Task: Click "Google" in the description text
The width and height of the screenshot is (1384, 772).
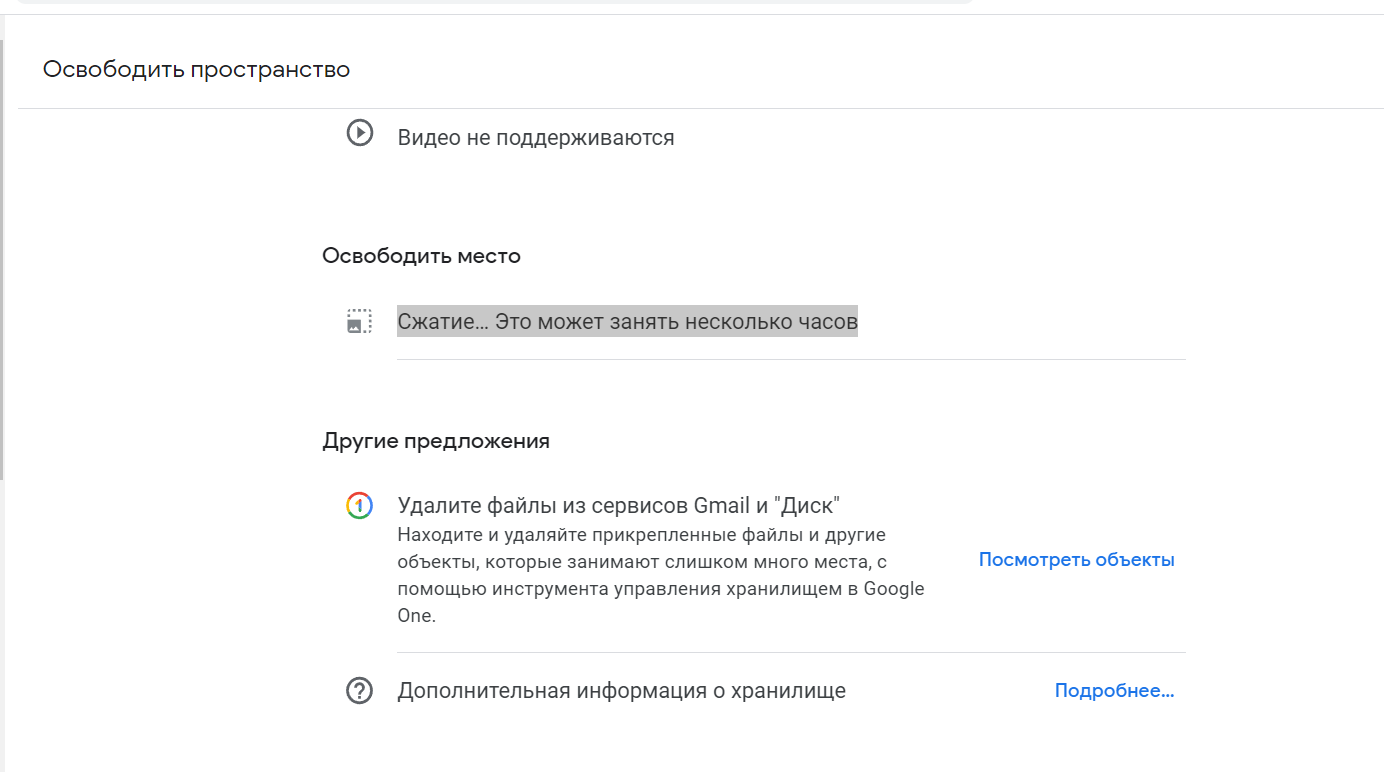Action: 894,589
